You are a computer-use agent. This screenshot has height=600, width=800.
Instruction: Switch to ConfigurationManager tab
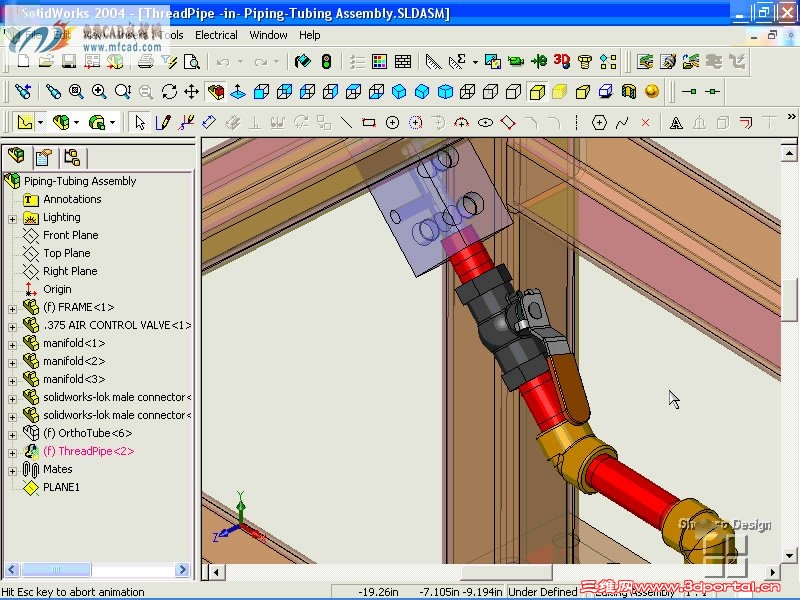tap(72, 158)
